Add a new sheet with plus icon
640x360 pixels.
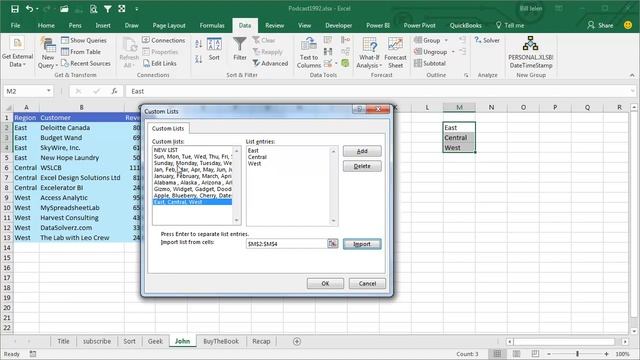[x=297, y=341]
